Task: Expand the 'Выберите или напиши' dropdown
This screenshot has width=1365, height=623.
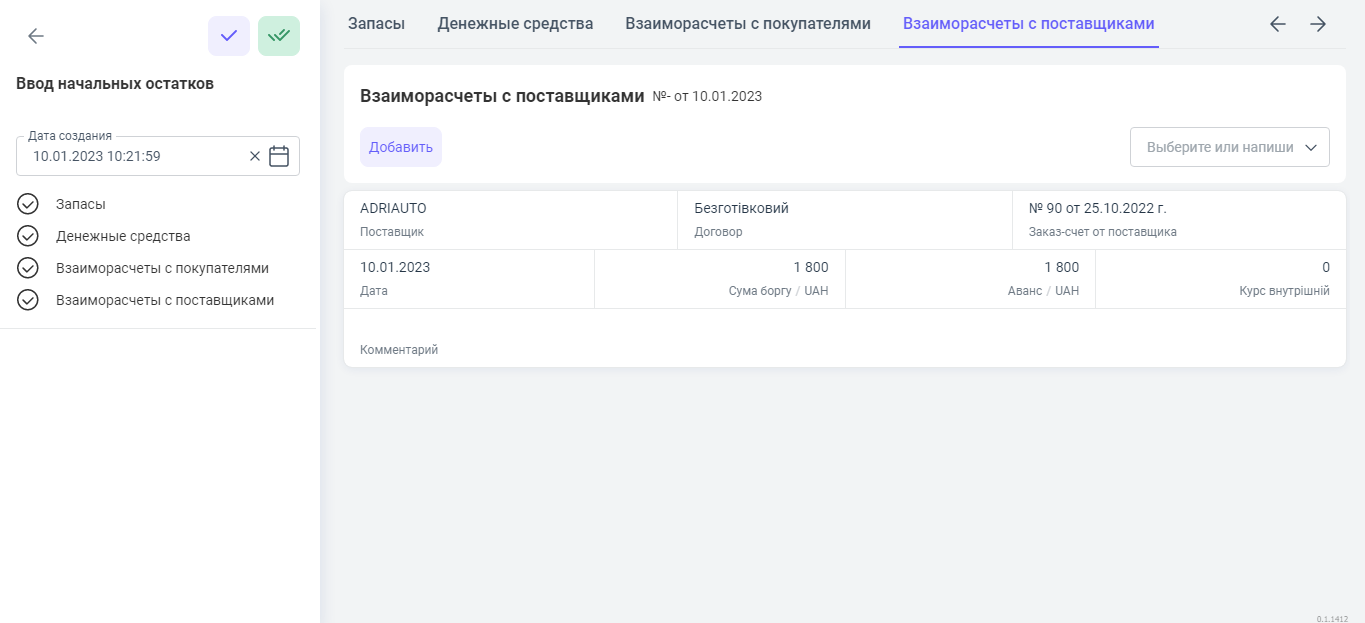Action: click(x=1229, y=147)
